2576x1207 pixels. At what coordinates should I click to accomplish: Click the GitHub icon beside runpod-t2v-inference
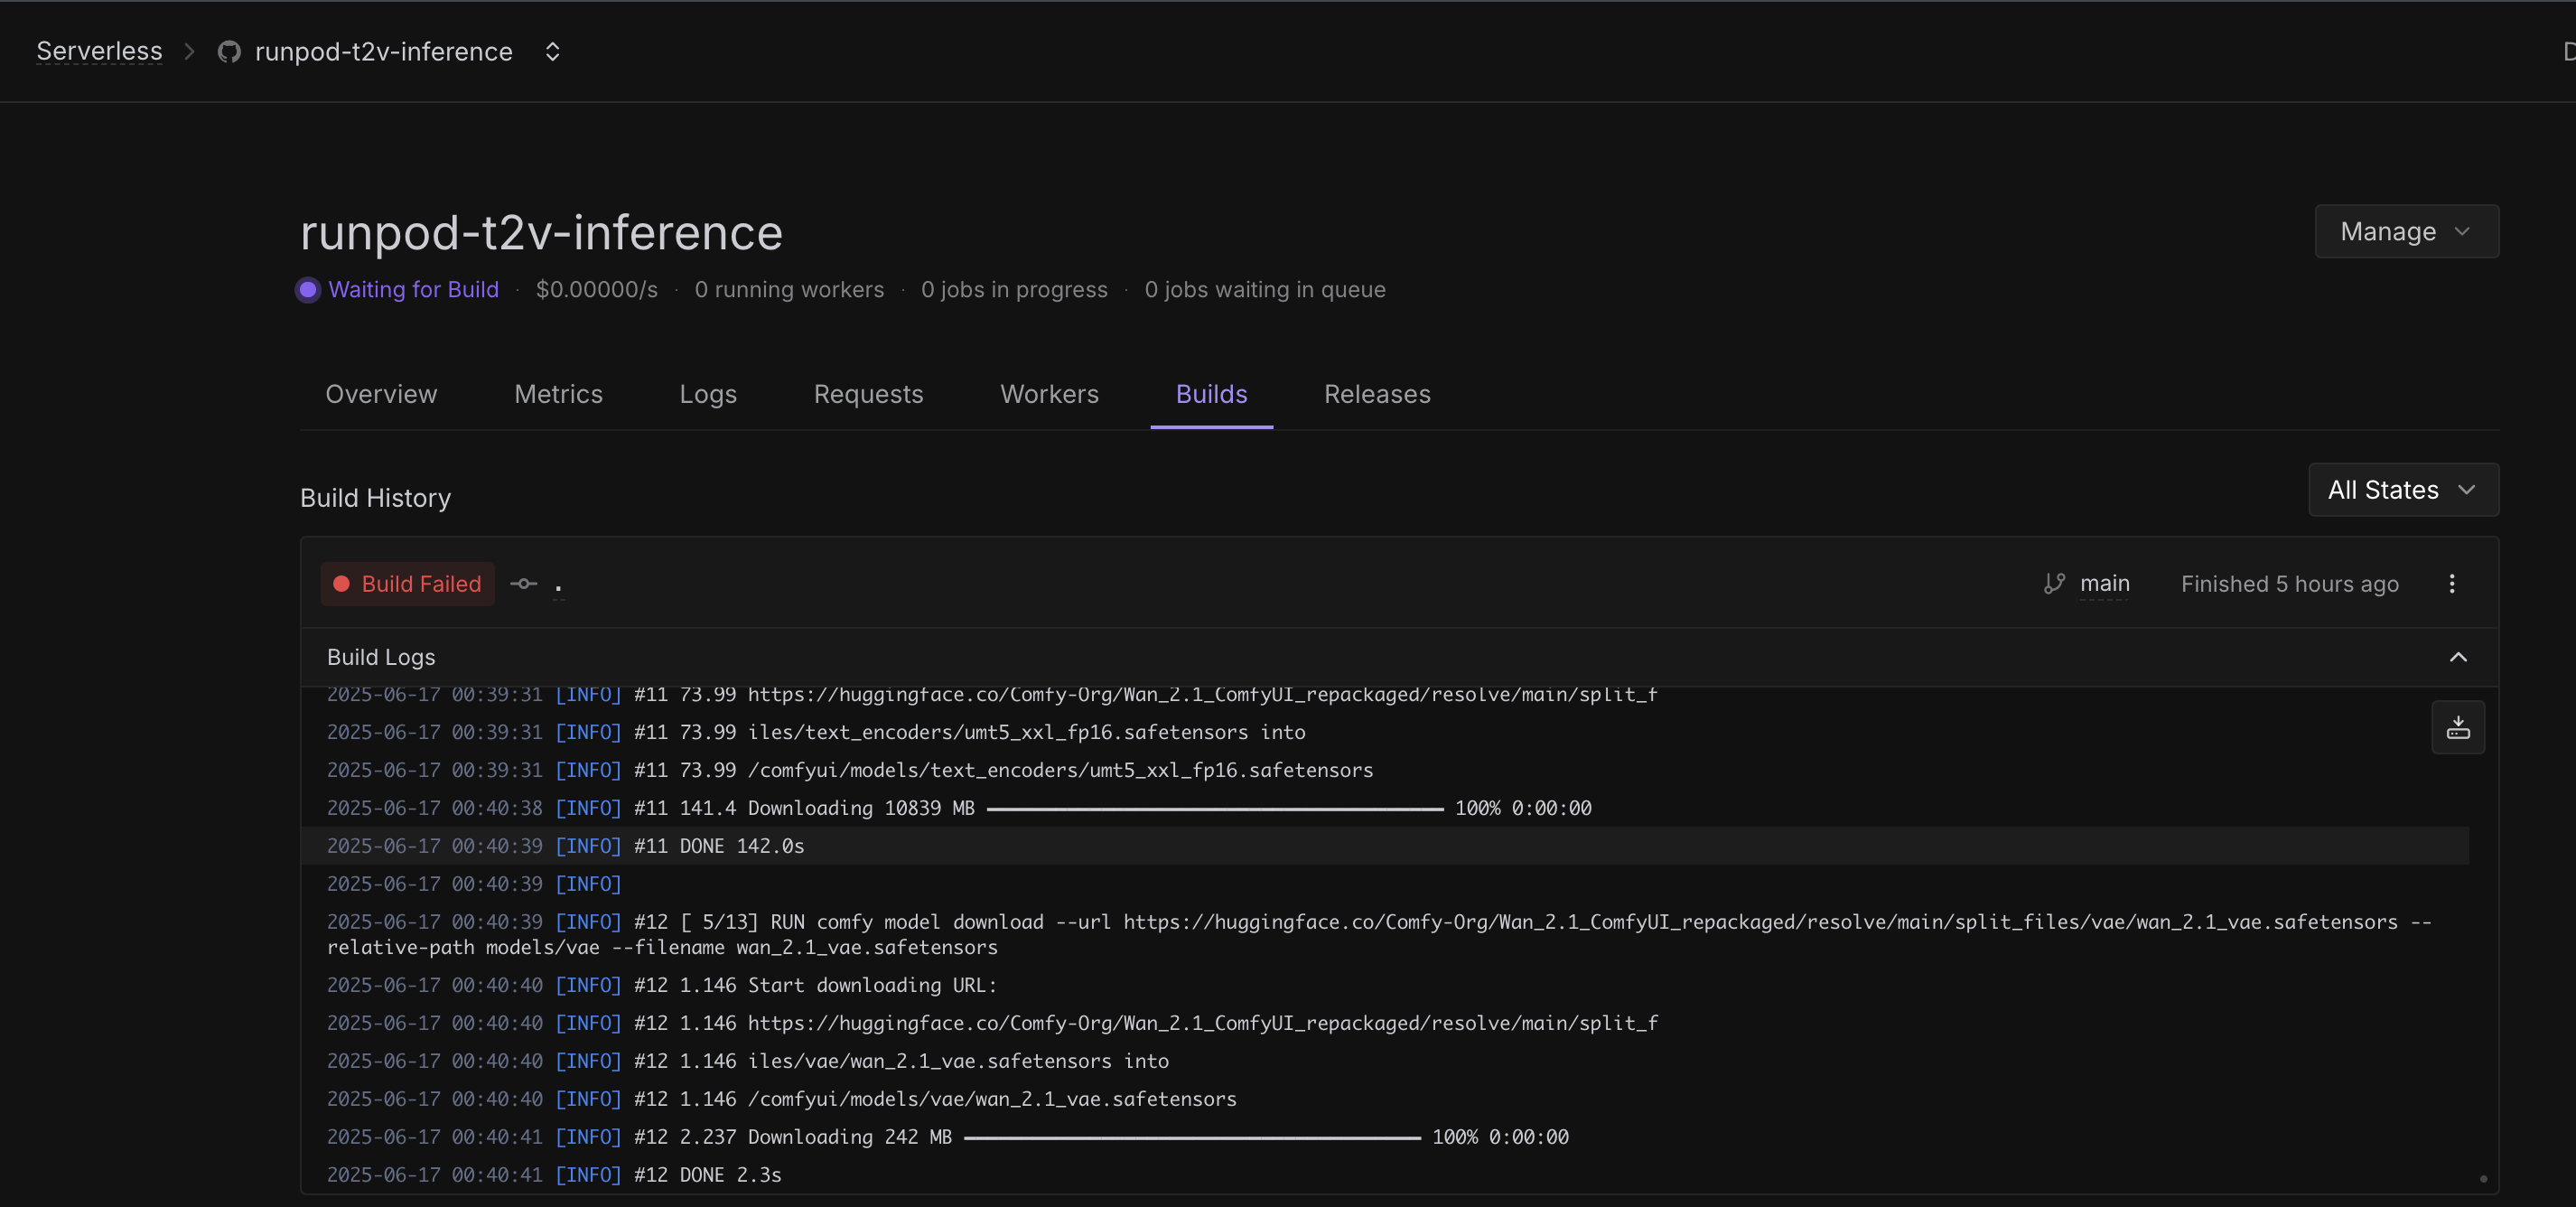coord(229,52)
